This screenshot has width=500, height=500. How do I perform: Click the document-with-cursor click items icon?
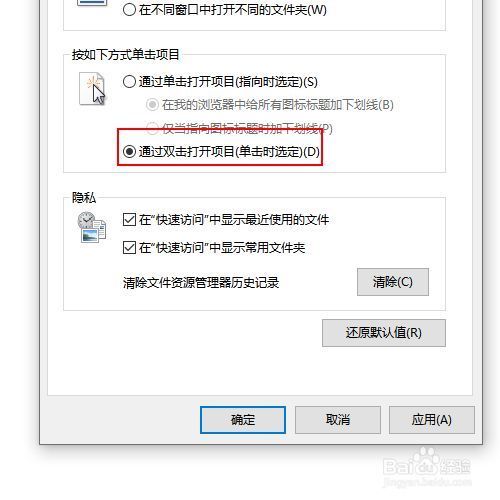click(92, 89)
